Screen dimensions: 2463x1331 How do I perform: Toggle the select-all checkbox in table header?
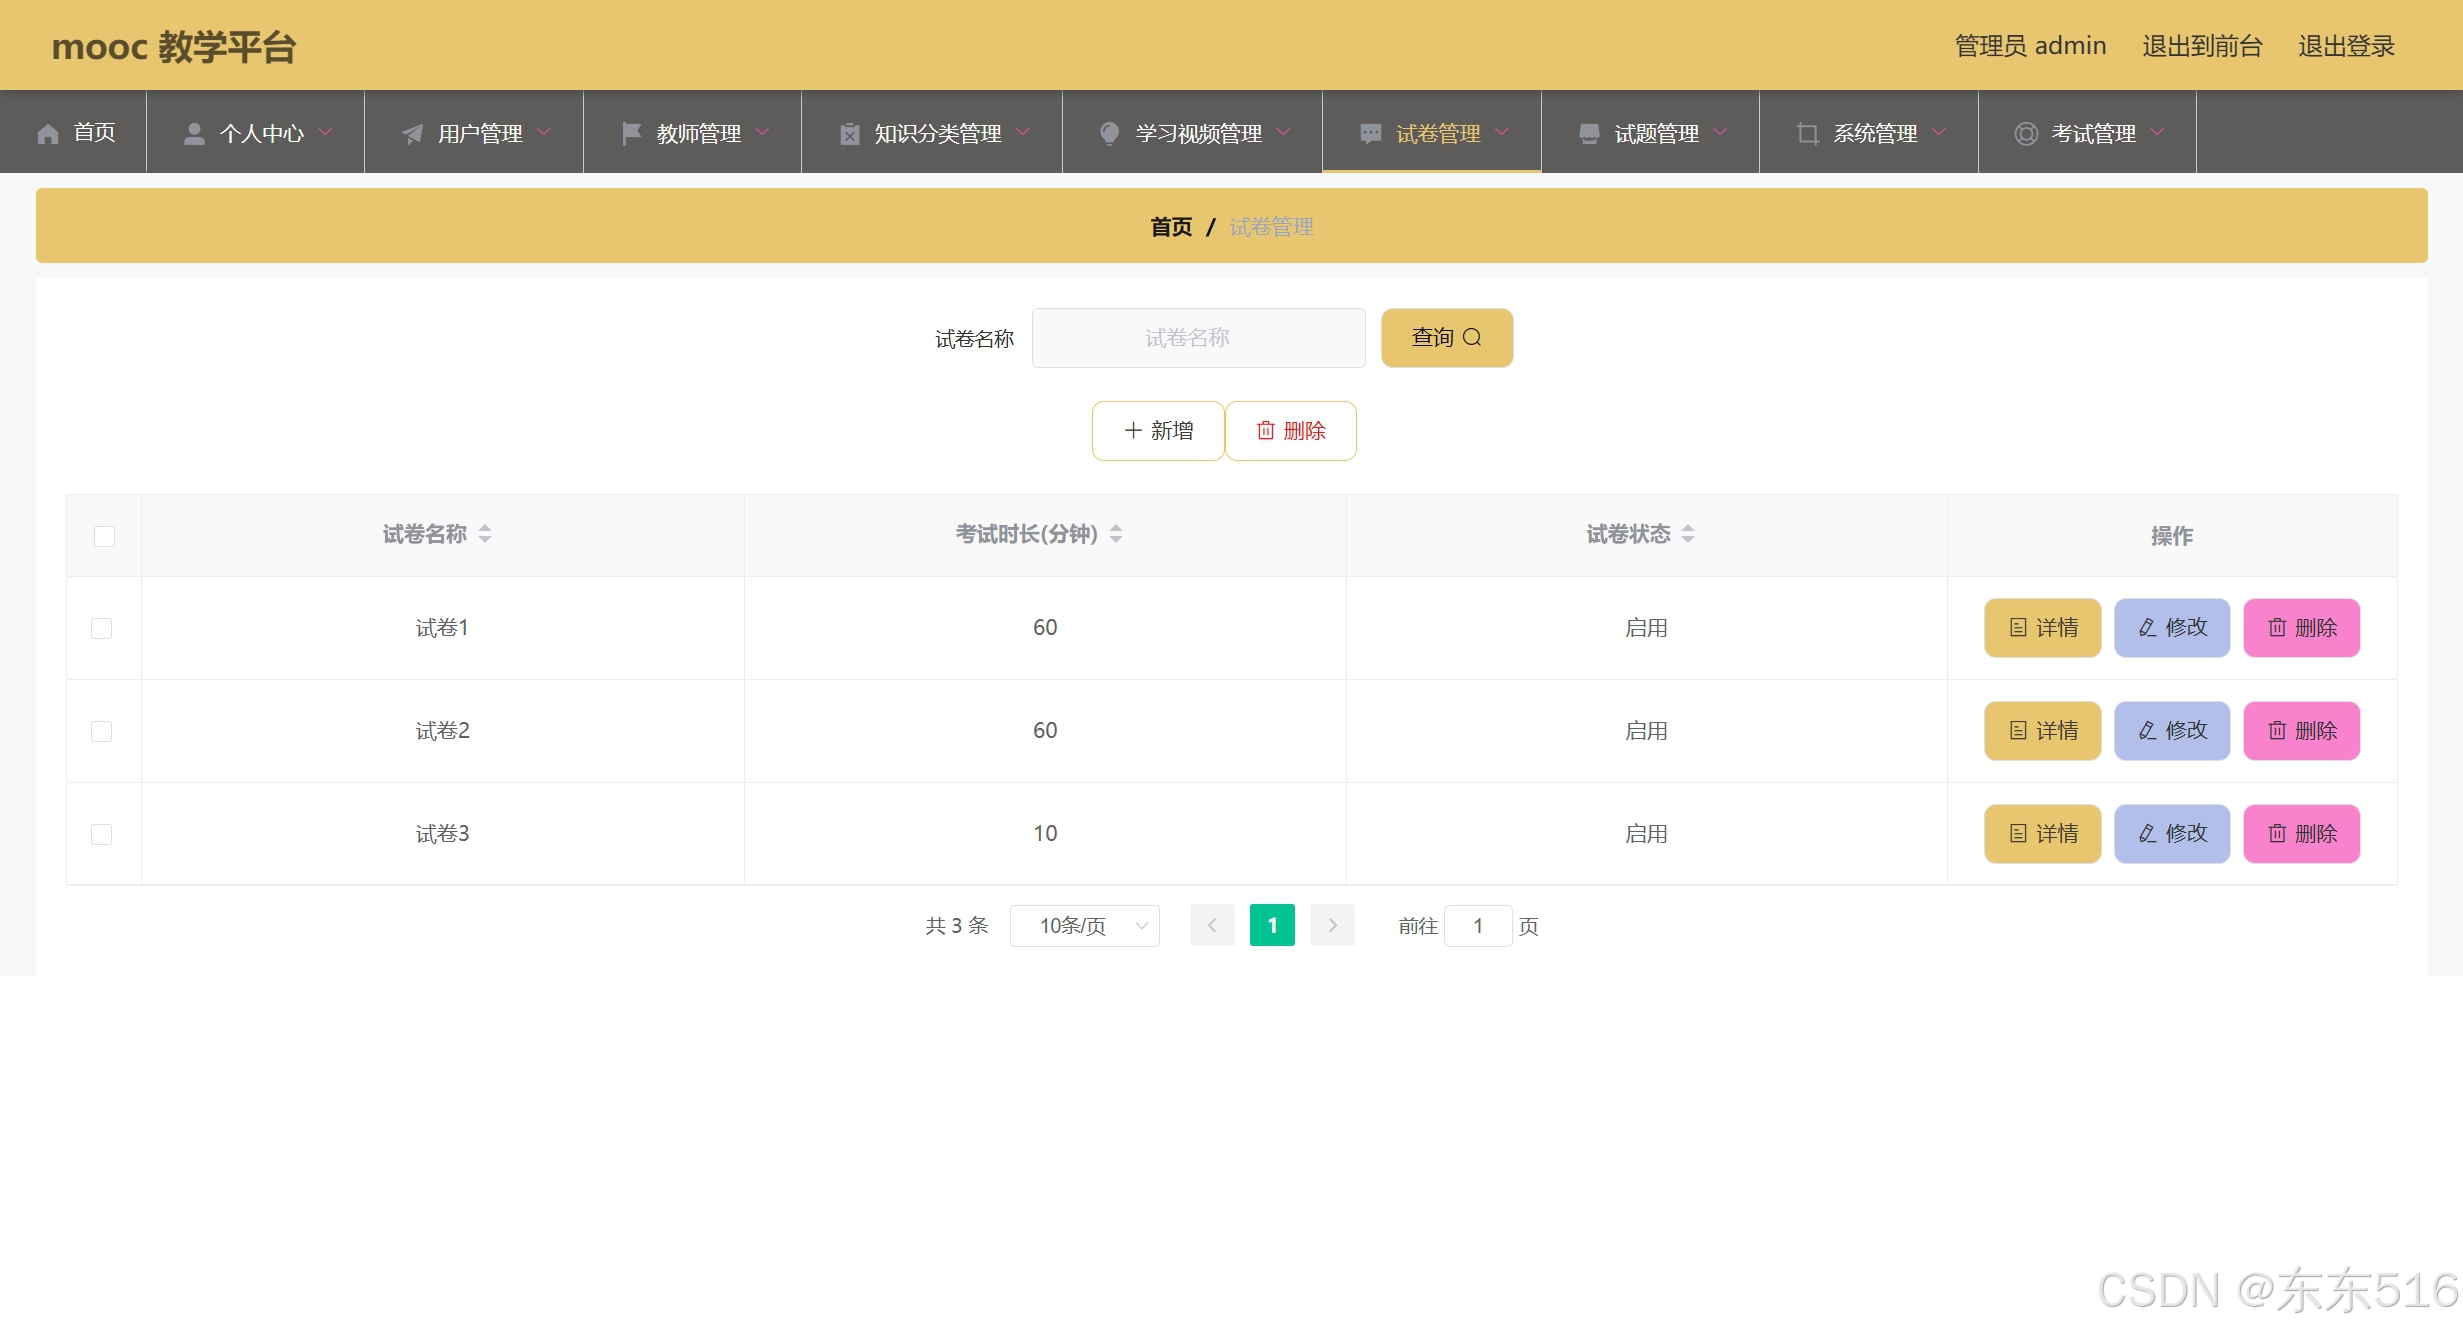(104, 536)
